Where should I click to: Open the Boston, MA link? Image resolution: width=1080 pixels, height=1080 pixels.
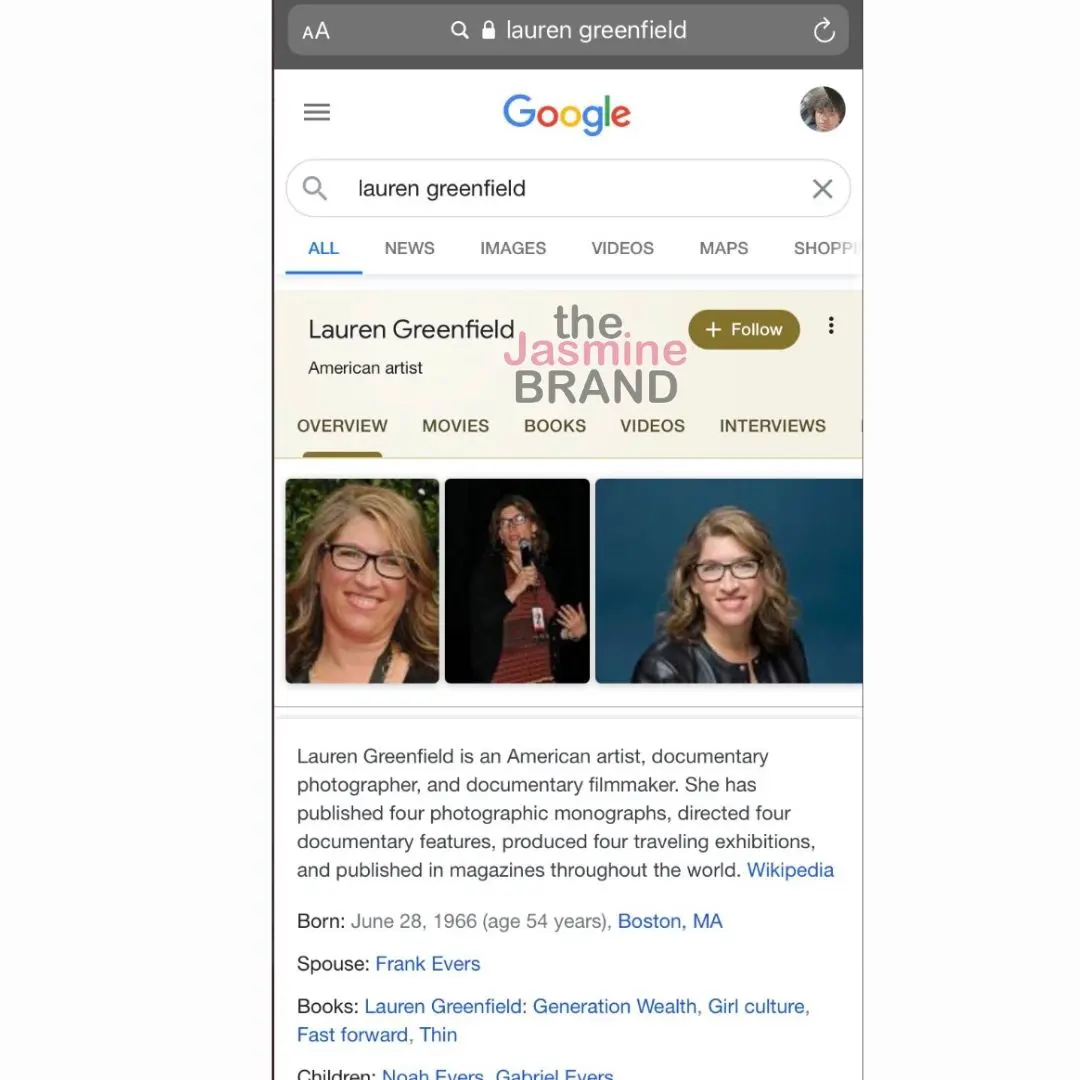click(669, 921)
